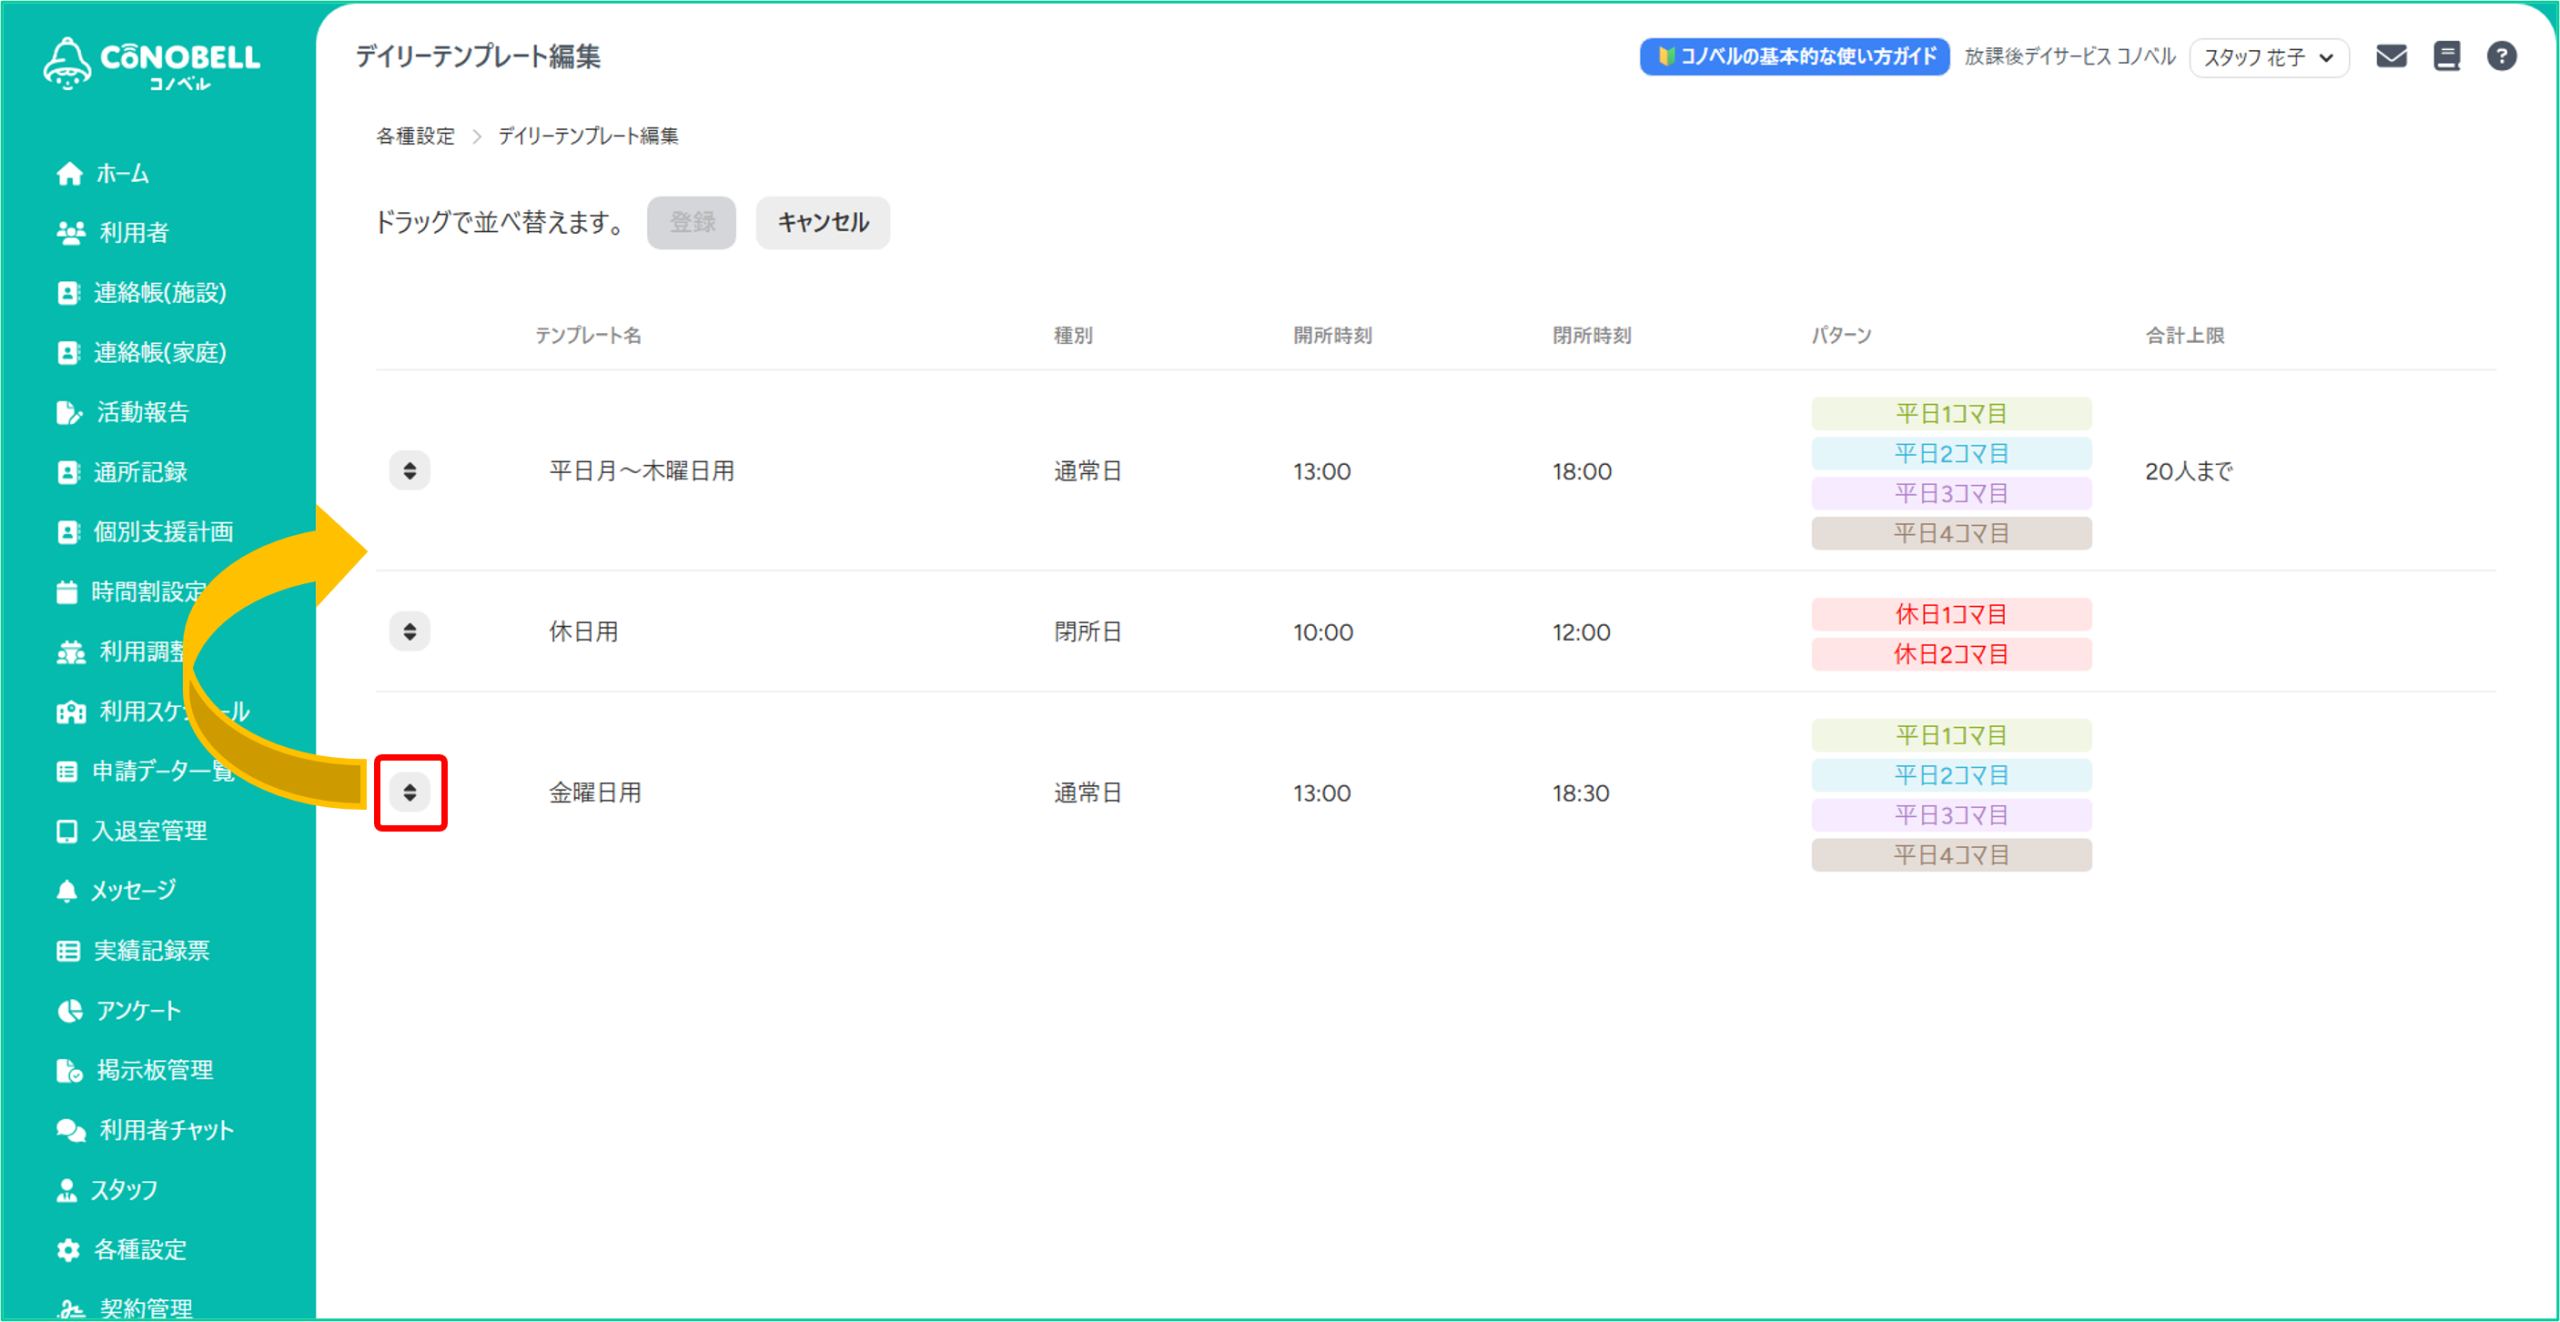Click the CONOBELL logo
Image resolution: width=2560 pixels, height=1322 pixels.
(151, 63)
